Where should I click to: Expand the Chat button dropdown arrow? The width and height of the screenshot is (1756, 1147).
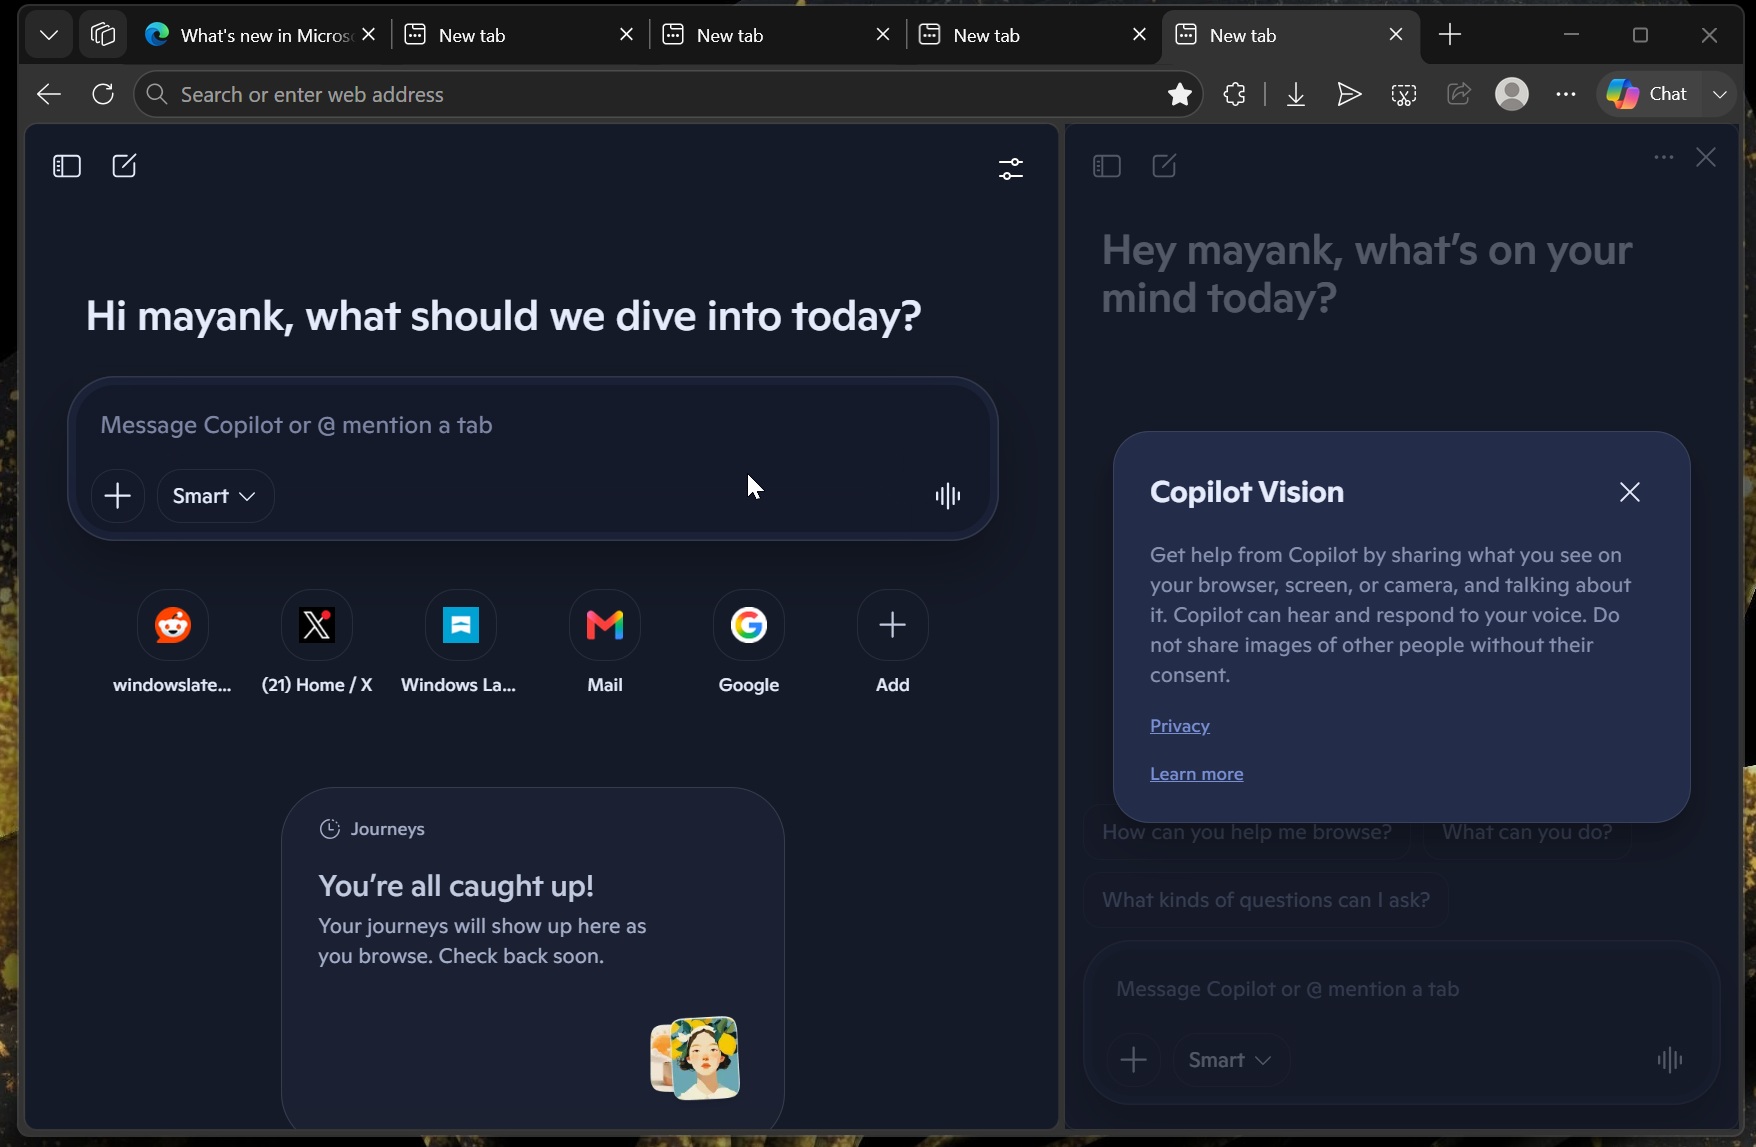tap(1720, 94)
